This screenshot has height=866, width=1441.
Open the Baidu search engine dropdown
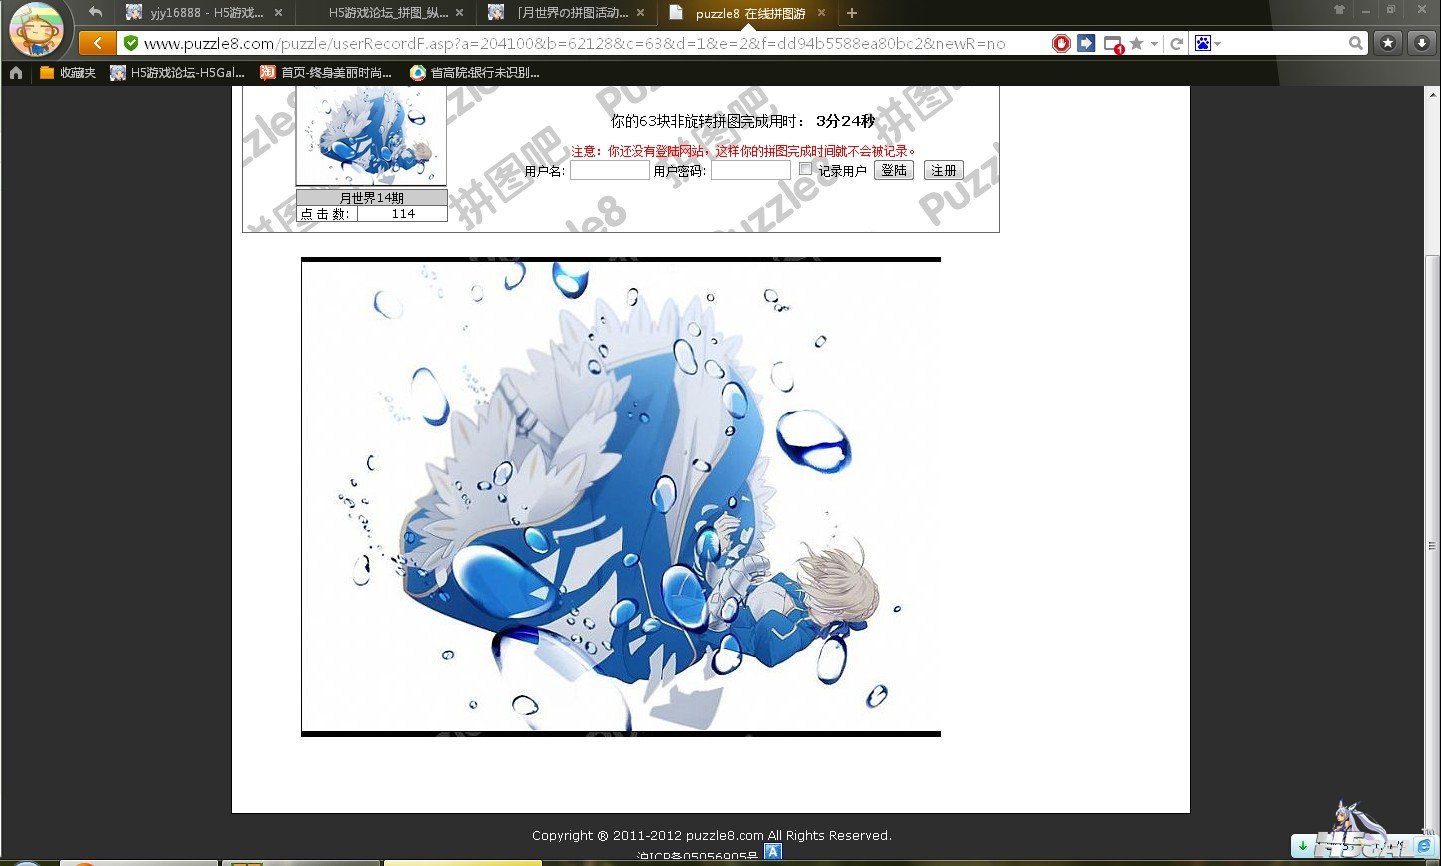coord(1207,43)
